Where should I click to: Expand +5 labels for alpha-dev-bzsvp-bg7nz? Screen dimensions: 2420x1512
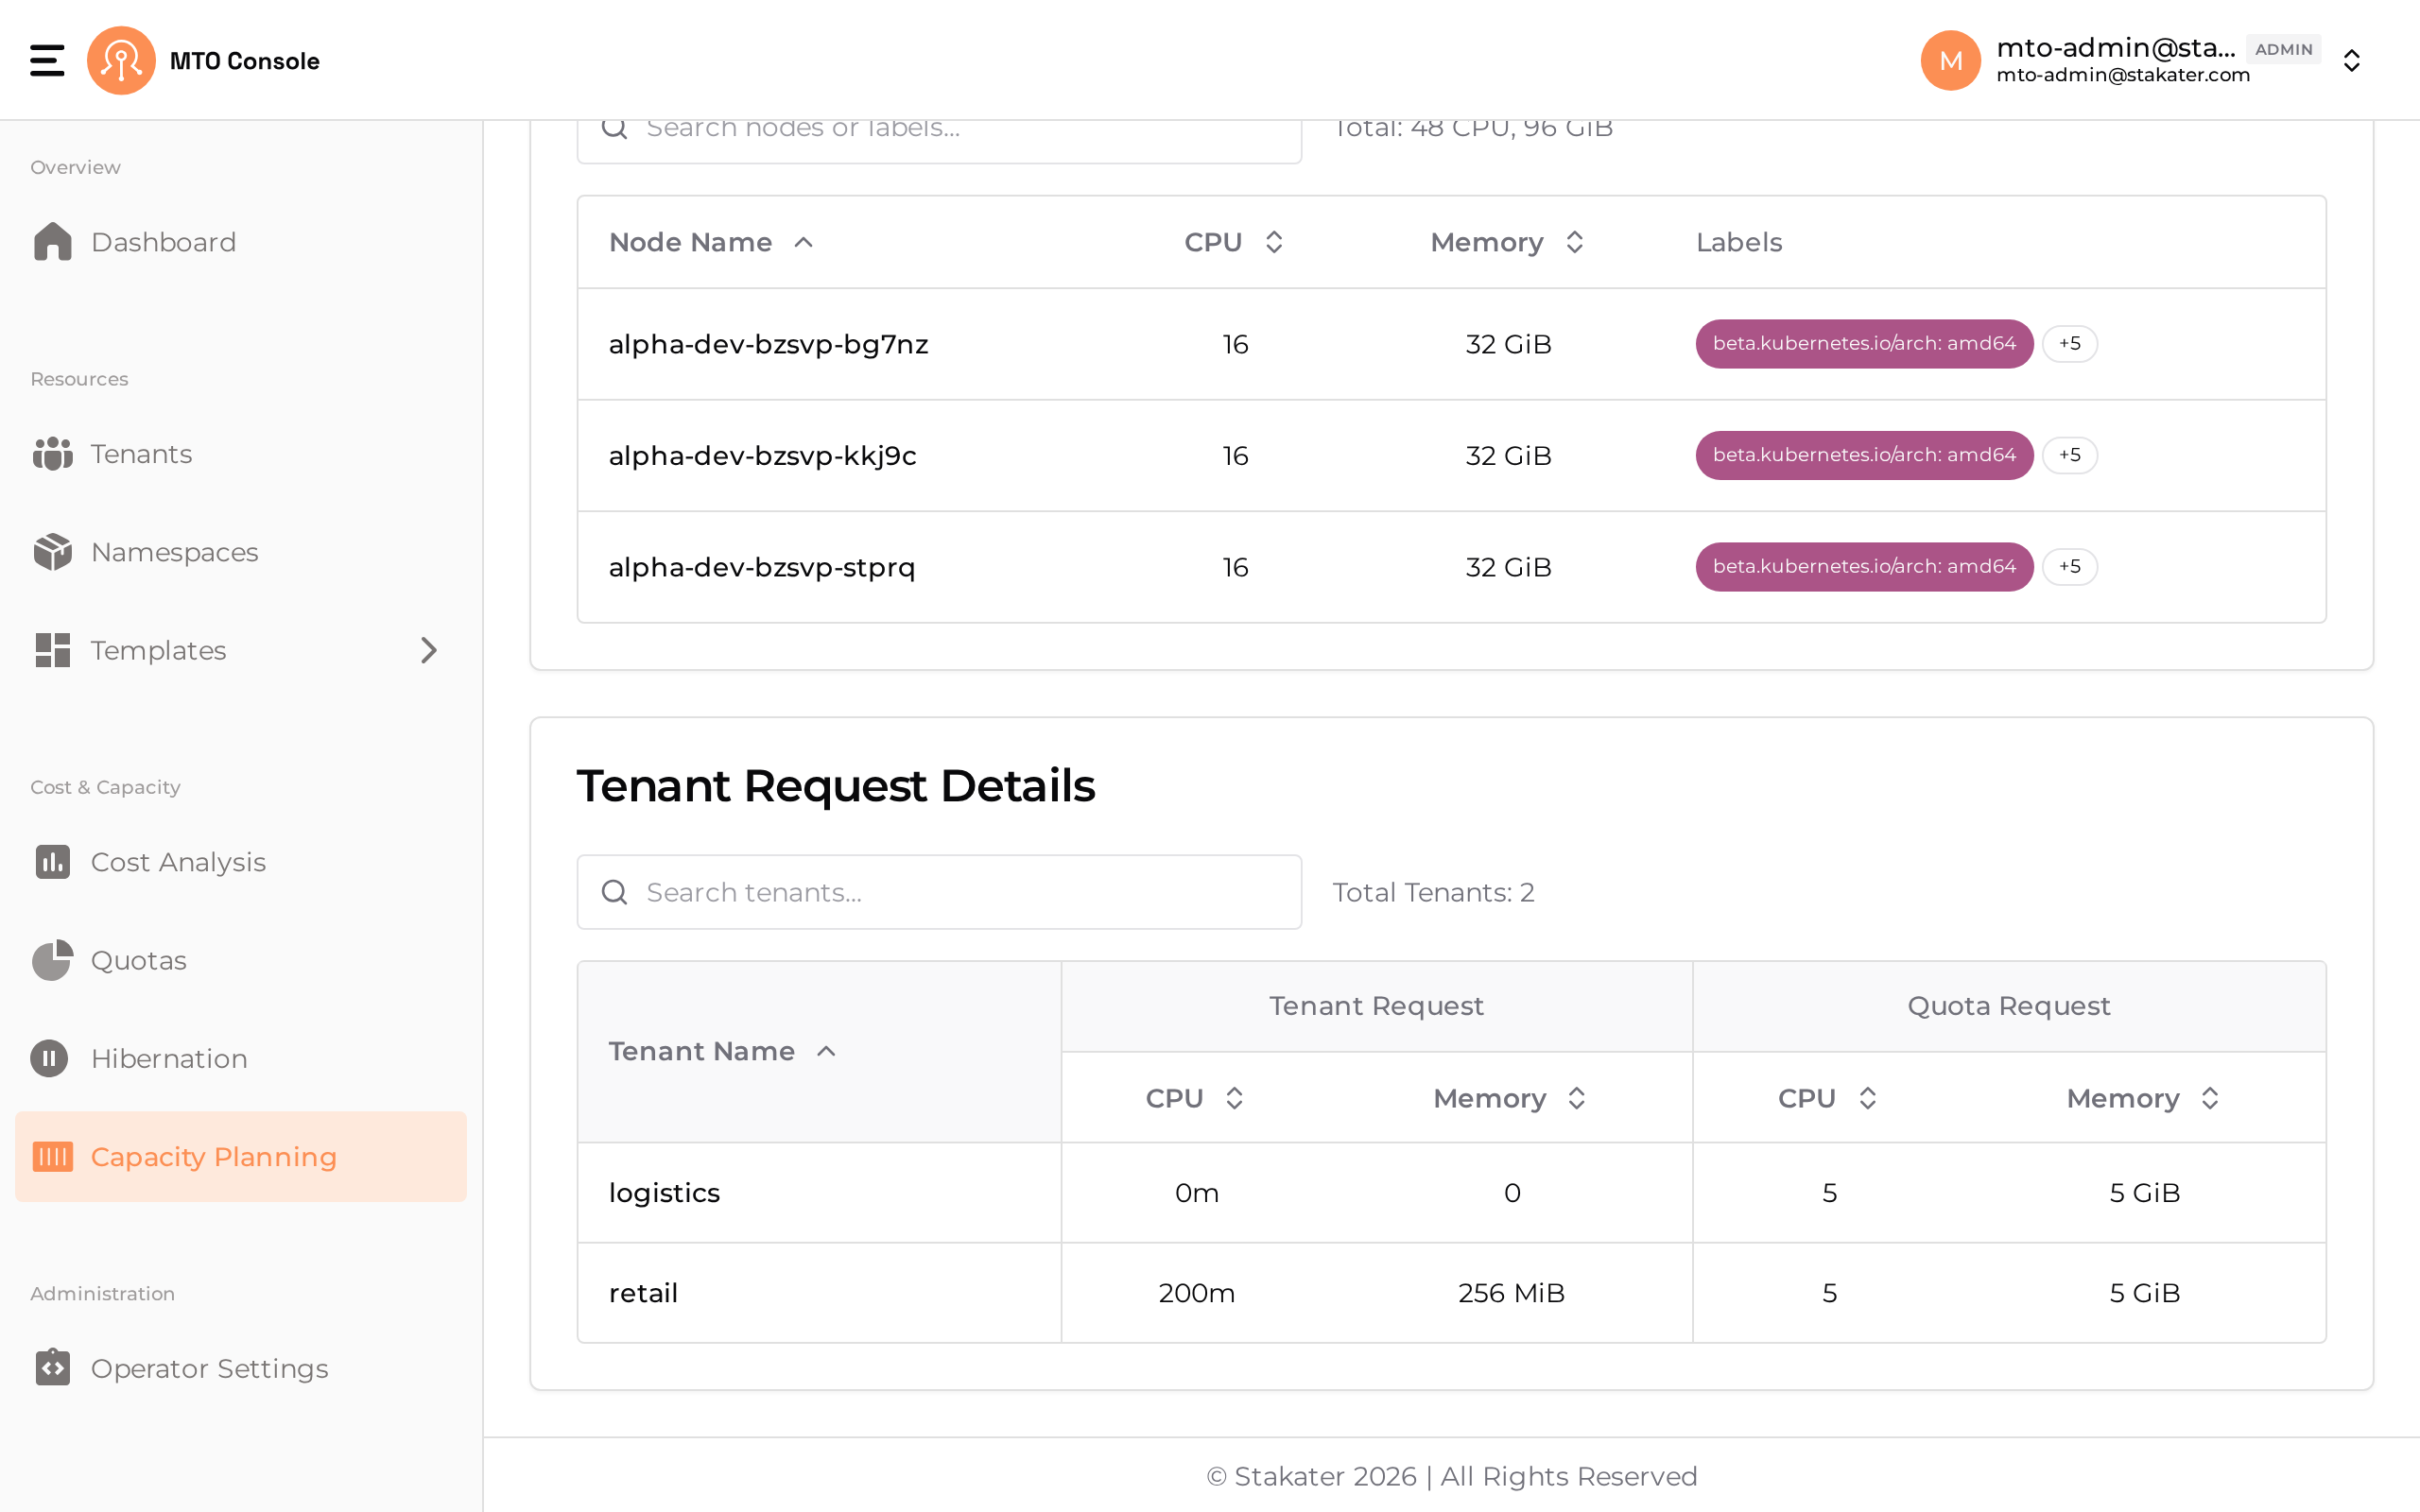point(2070,343)
